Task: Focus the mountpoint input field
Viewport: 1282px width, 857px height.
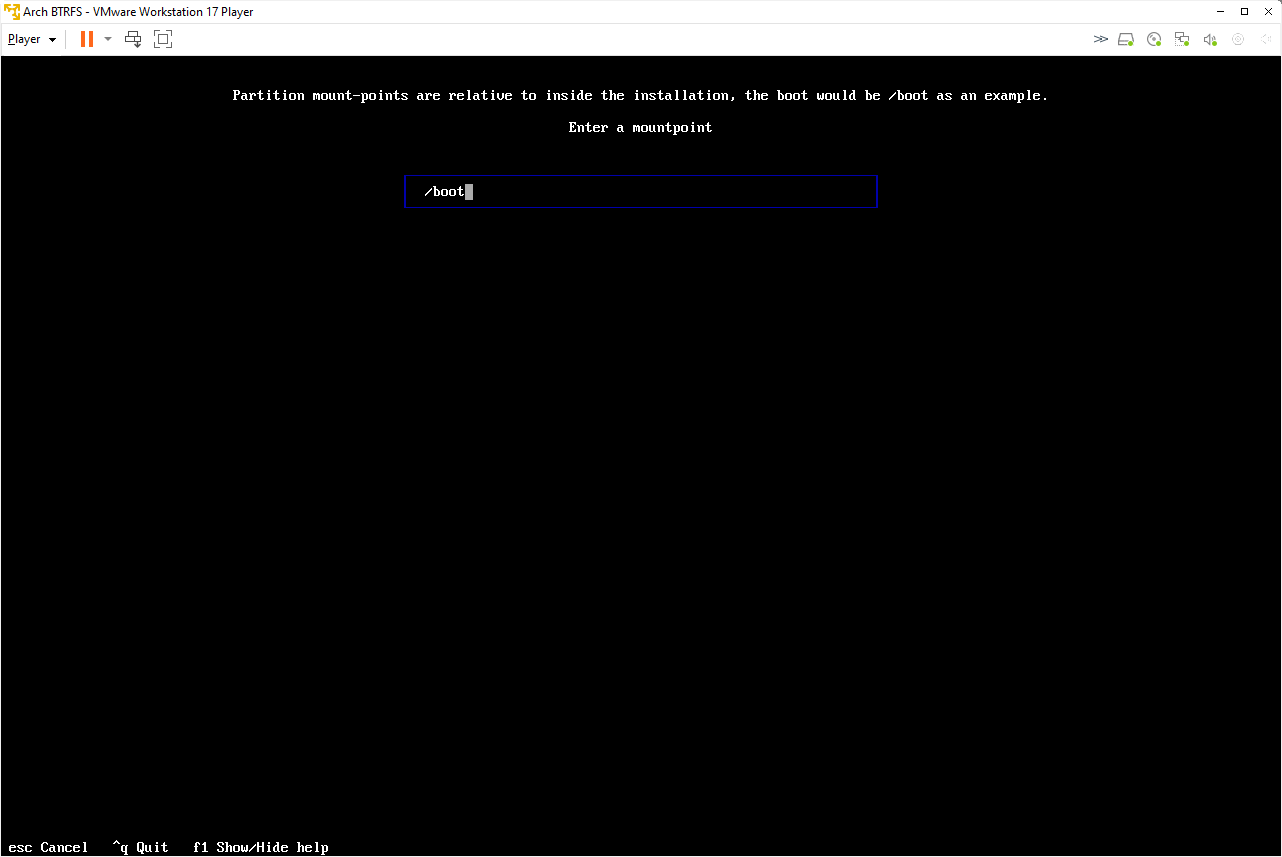Action: coord(641,192)
